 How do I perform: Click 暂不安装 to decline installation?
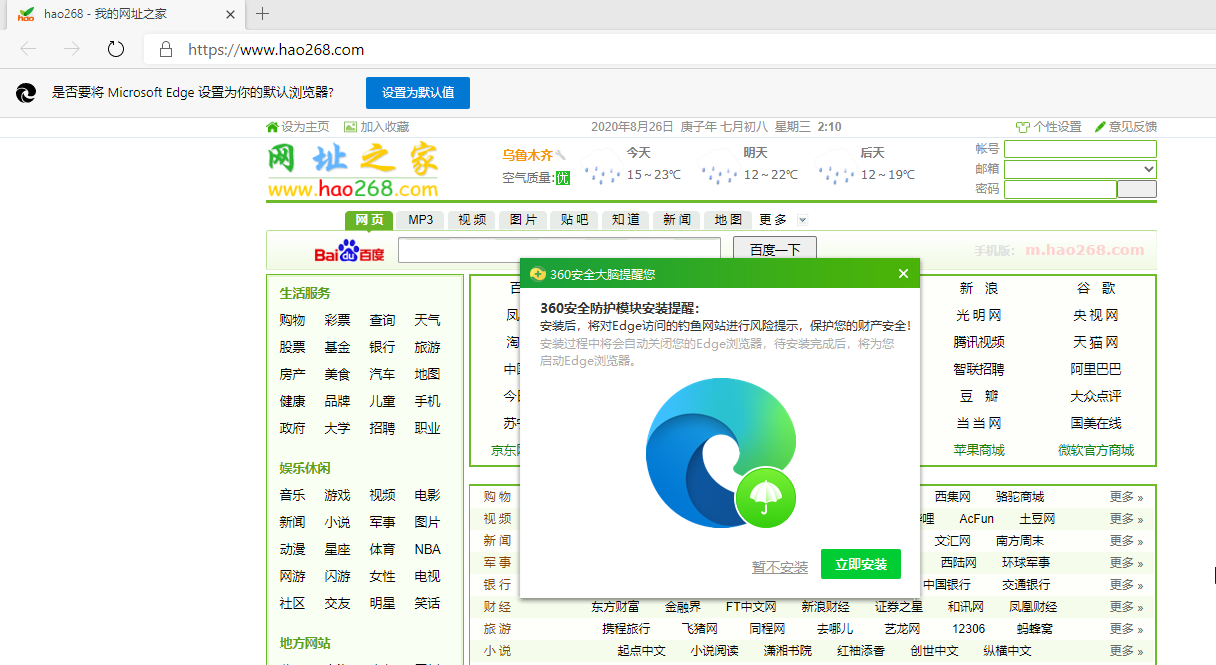[x=779, y=564]
